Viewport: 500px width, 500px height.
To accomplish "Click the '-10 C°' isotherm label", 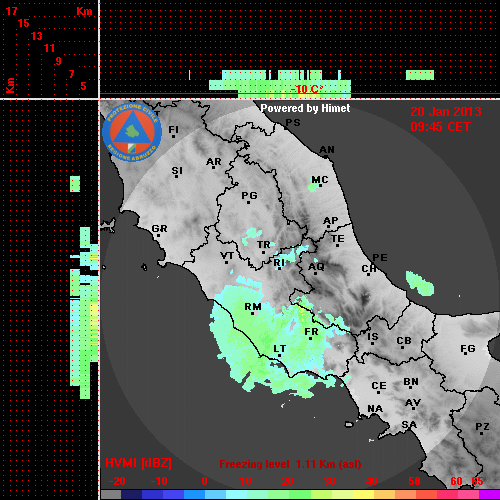I will coord(306,89).
